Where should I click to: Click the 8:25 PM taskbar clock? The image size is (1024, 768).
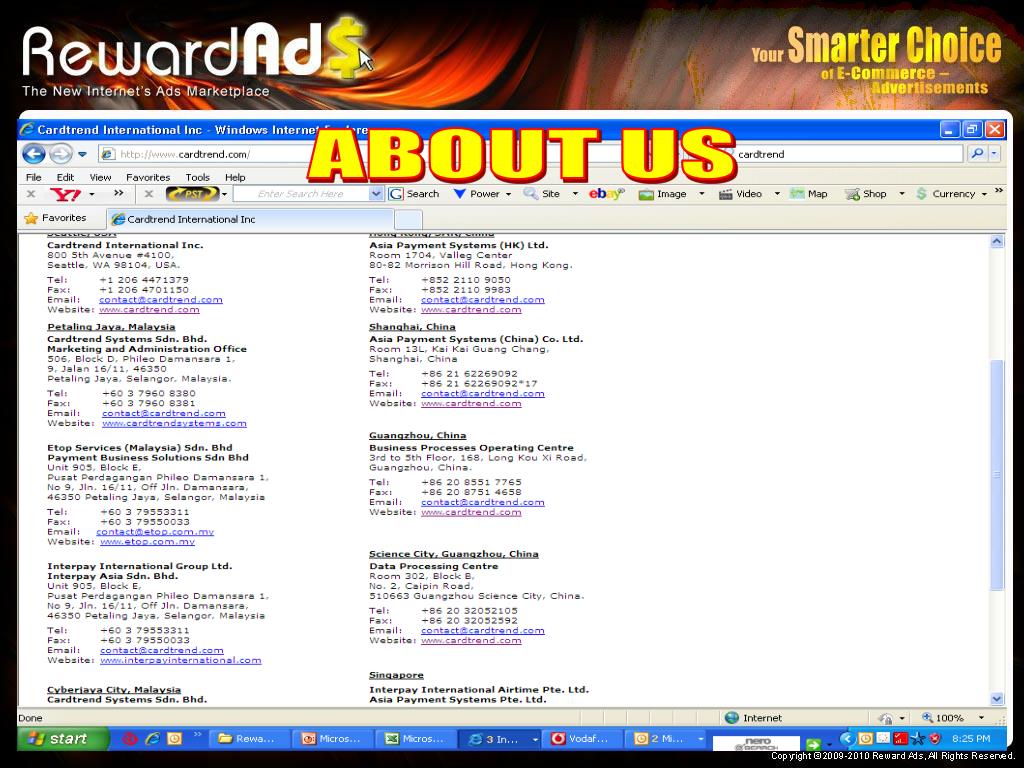pyautogui.click(x=970, y=739)
